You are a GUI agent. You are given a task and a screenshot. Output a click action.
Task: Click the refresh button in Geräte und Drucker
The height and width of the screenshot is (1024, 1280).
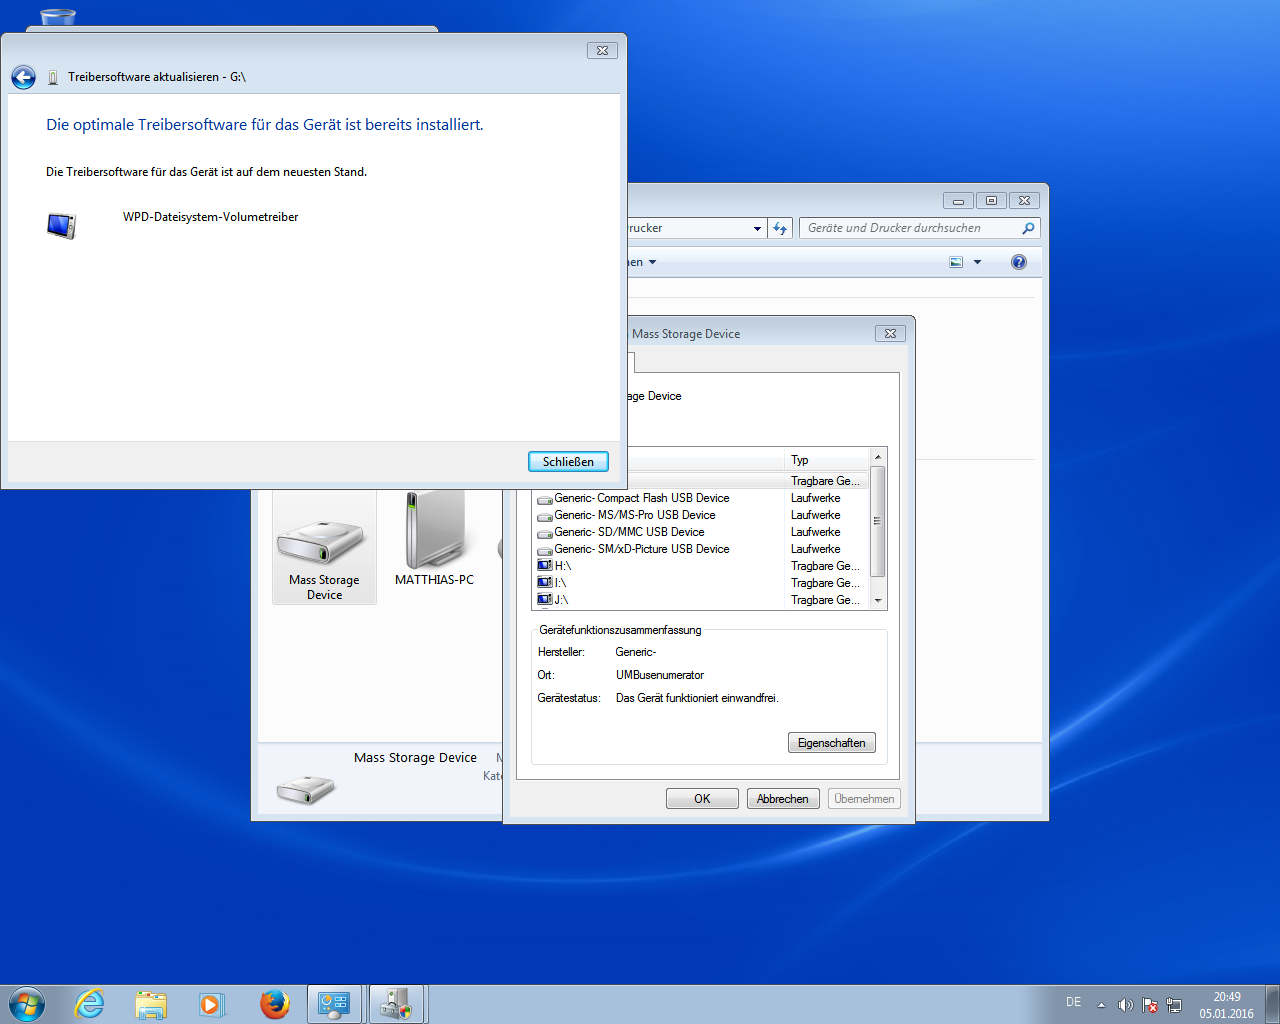point(780,228)
